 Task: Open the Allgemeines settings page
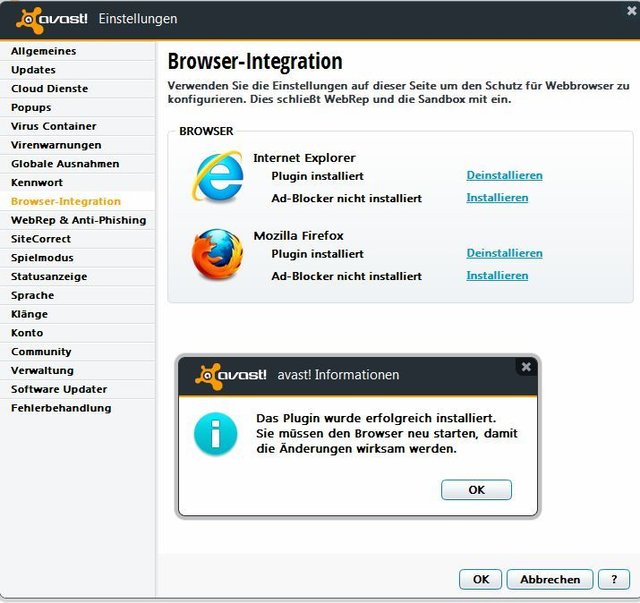pos(78,51)
